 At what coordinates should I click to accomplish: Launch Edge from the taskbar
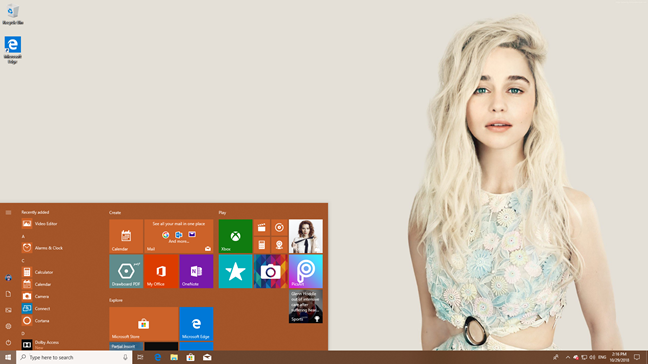point(157,357)
